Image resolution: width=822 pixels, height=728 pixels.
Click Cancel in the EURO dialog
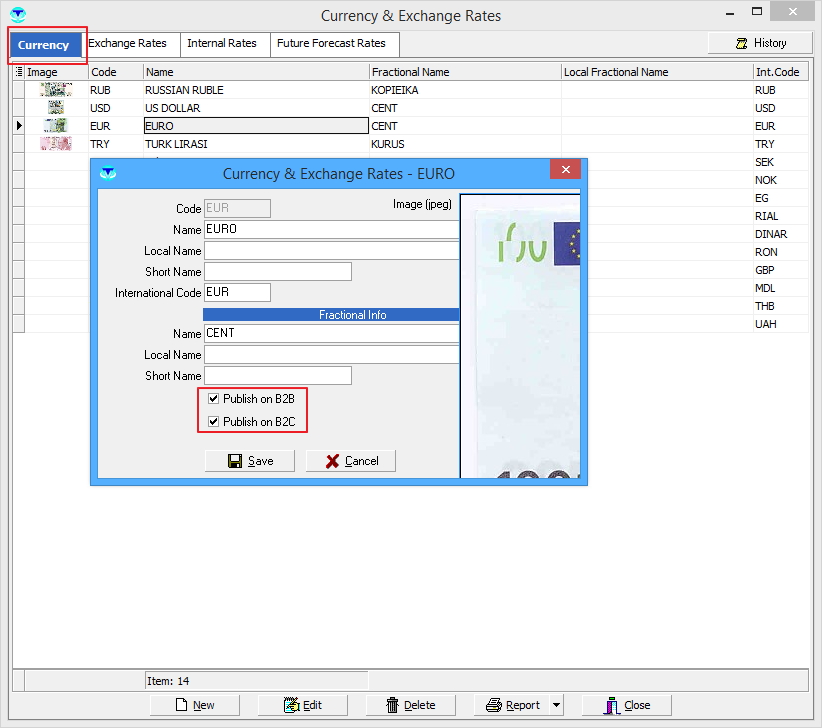[x=351, y=461]
